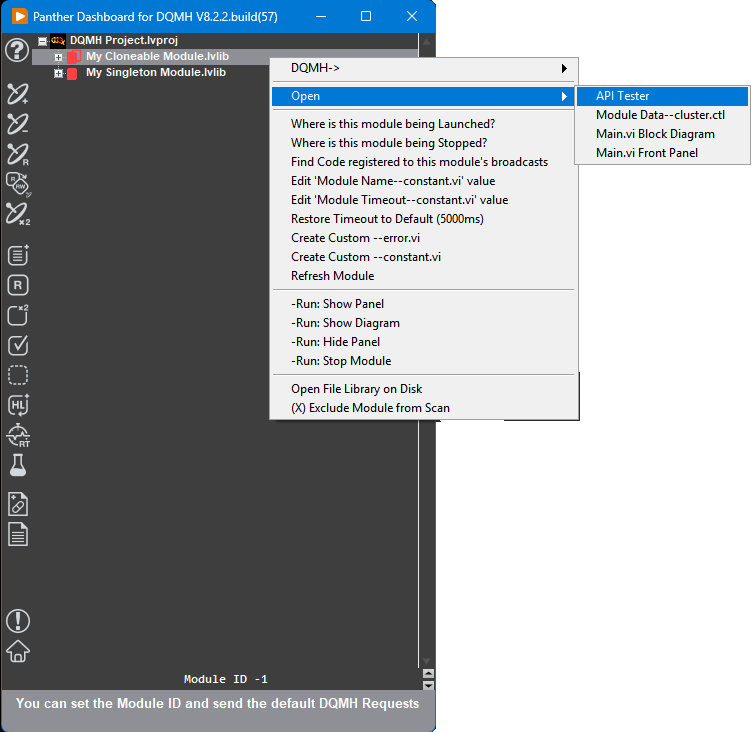Close the Panther Dashboard window
Image resolution: width=752 pixels, height=732 pixels.
point(411,16)
